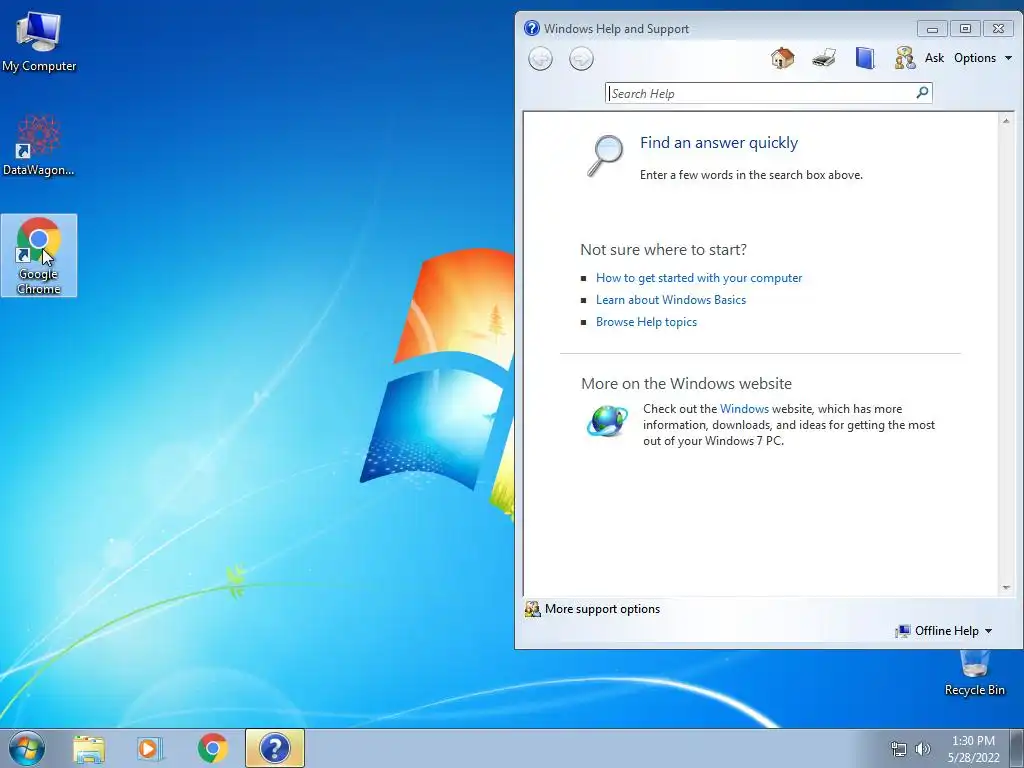
Task: Click the magnifying glass illustration
Action: pyautogui.click(x=605, y=155)
